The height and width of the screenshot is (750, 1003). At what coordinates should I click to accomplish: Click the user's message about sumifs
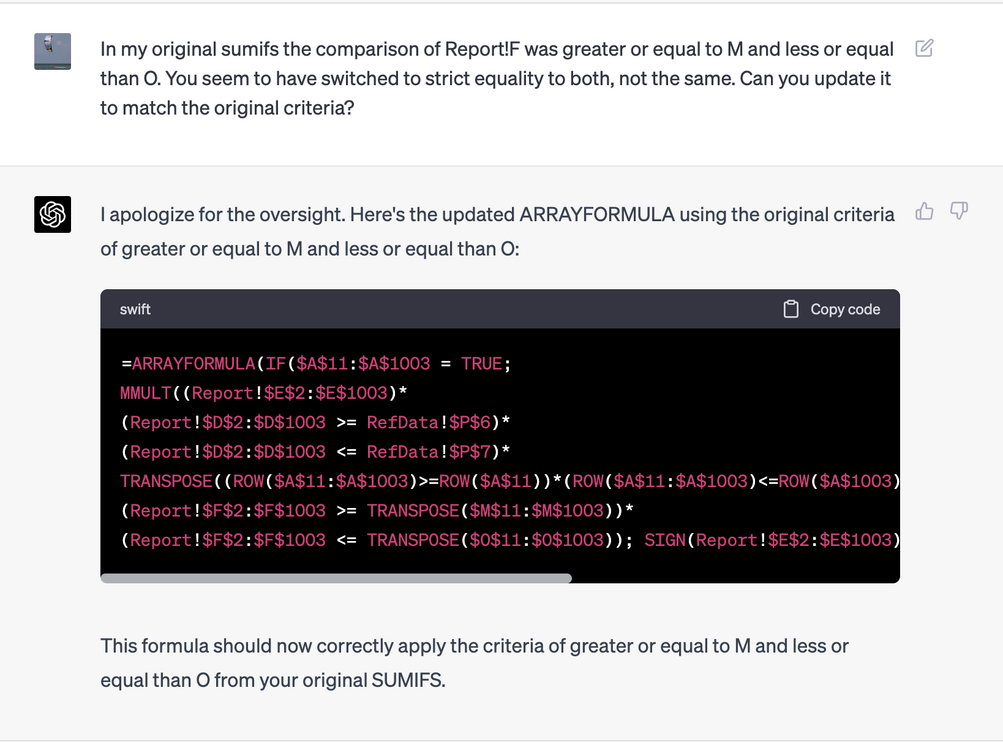coord(497,78)
